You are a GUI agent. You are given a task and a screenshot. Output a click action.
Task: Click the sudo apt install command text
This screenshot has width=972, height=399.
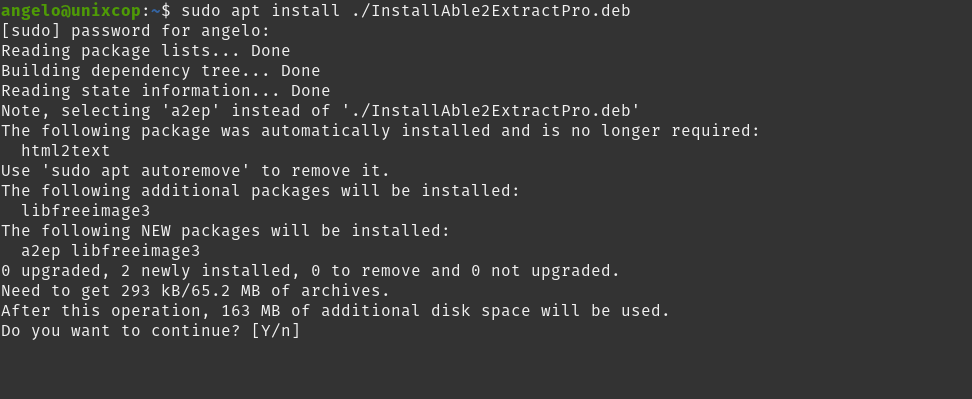click(261, 11)
